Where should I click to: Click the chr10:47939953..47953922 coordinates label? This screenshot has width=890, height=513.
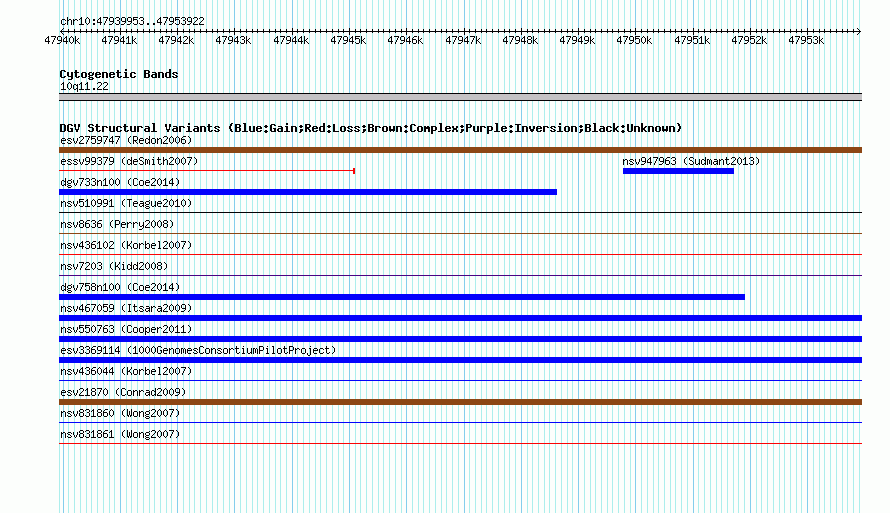(132, 21)
